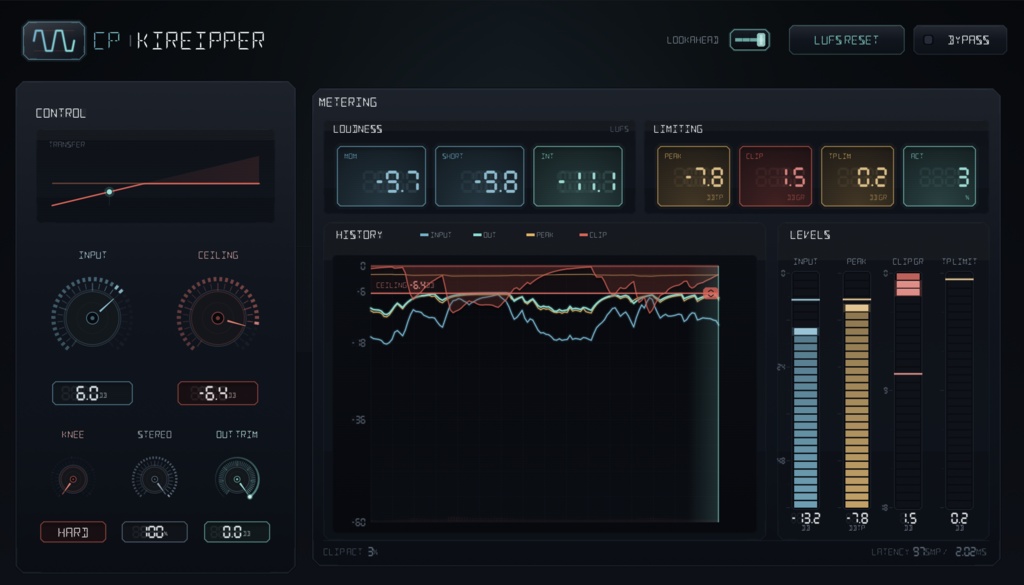This screenshot has width=1024, height=585.
Task: Click the Ceiling knob
Action: pyautogui.click(x=217, y=318)
